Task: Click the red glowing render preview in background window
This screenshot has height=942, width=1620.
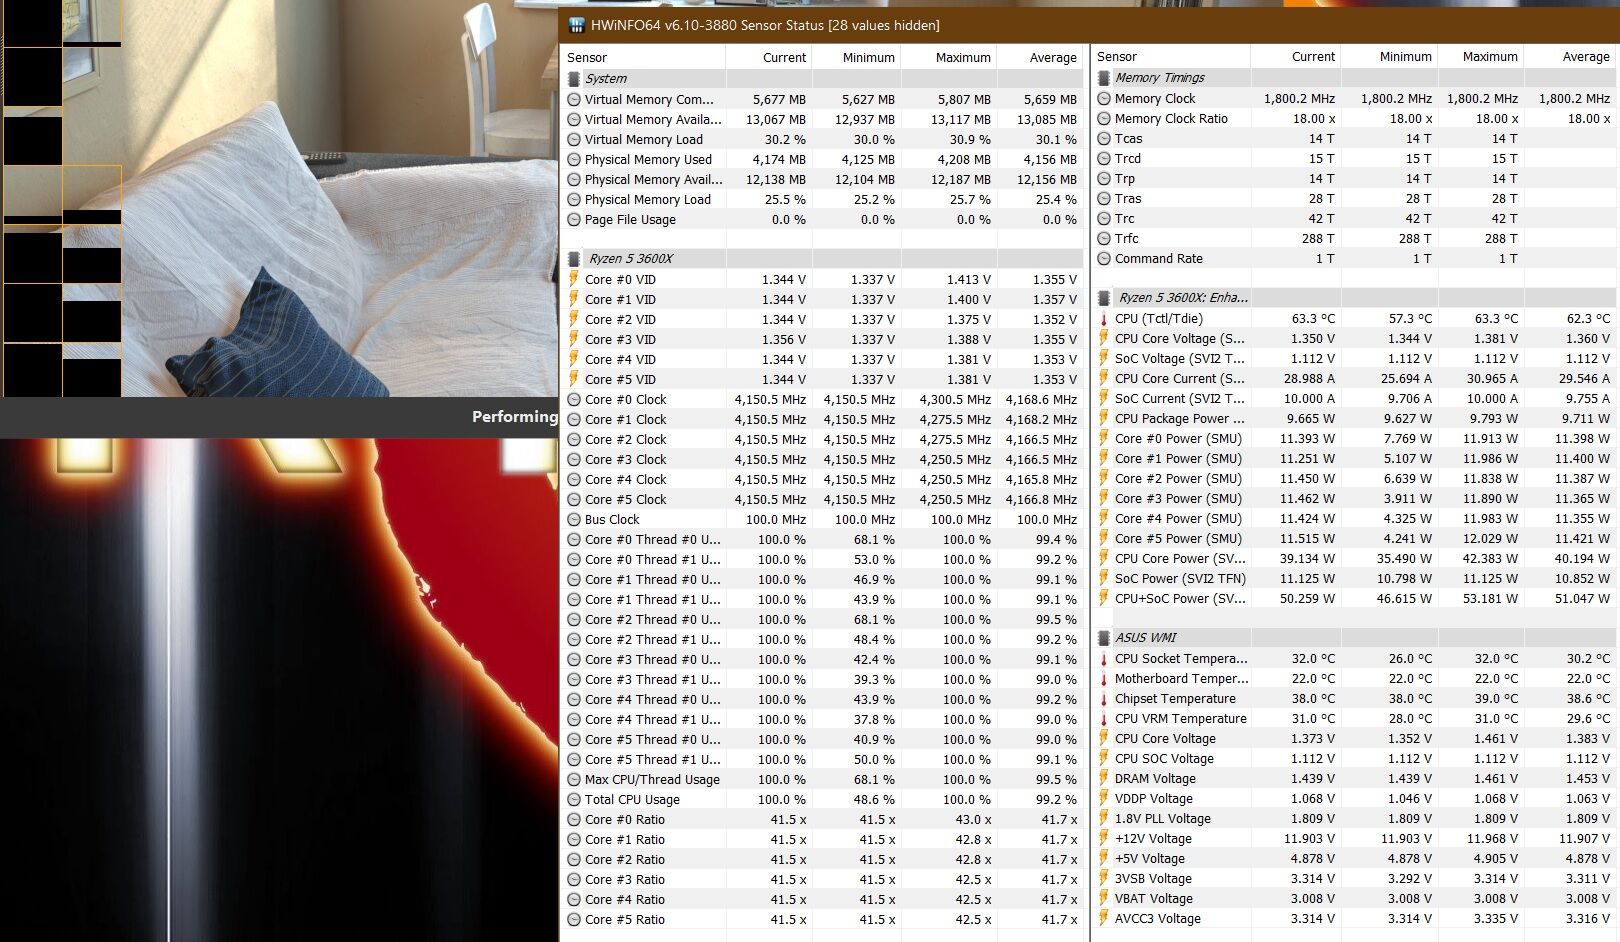Action: coord(279,690)
